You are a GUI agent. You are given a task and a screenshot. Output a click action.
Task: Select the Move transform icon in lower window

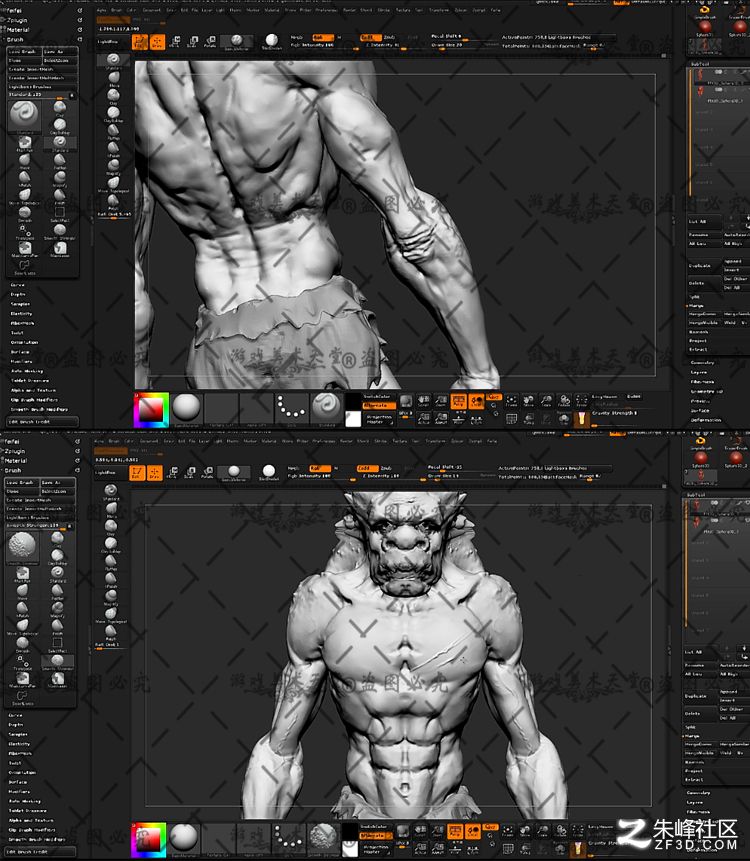pyautogui.click(x=172, y=473)
